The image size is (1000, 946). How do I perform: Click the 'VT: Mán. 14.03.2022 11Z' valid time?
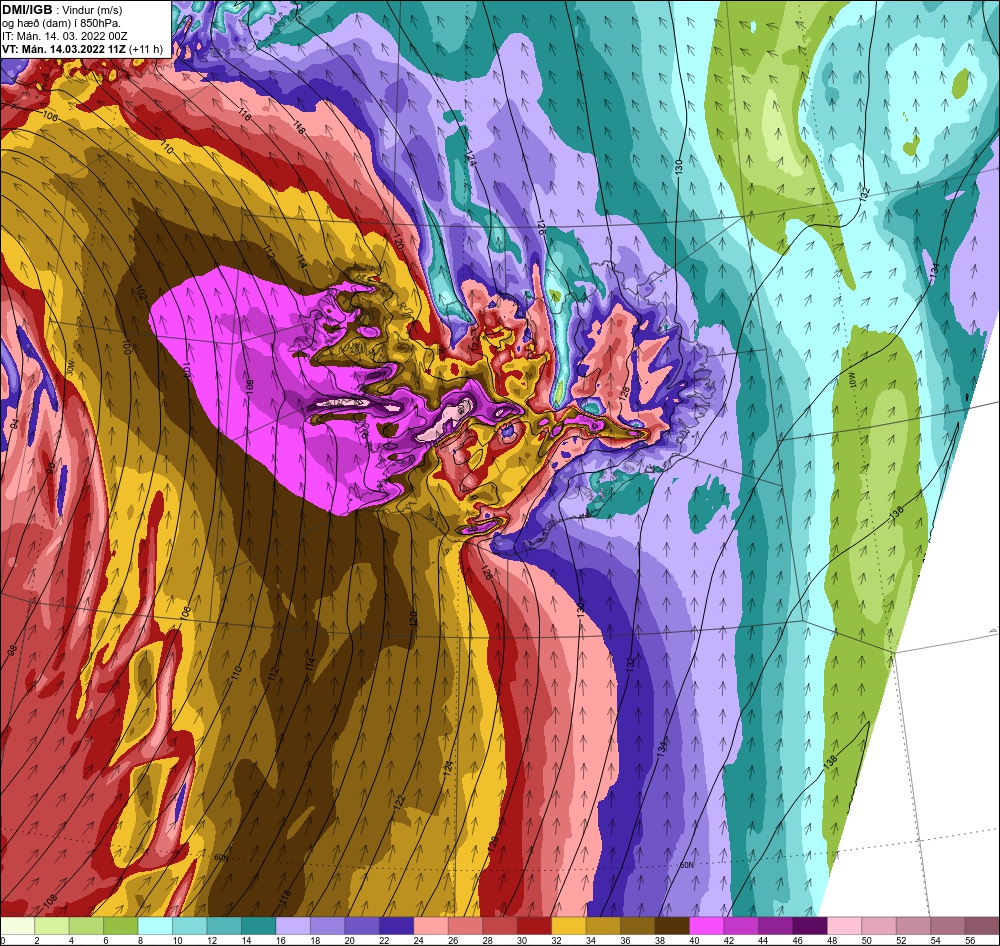pyautogui.click(x=63, y=49)
